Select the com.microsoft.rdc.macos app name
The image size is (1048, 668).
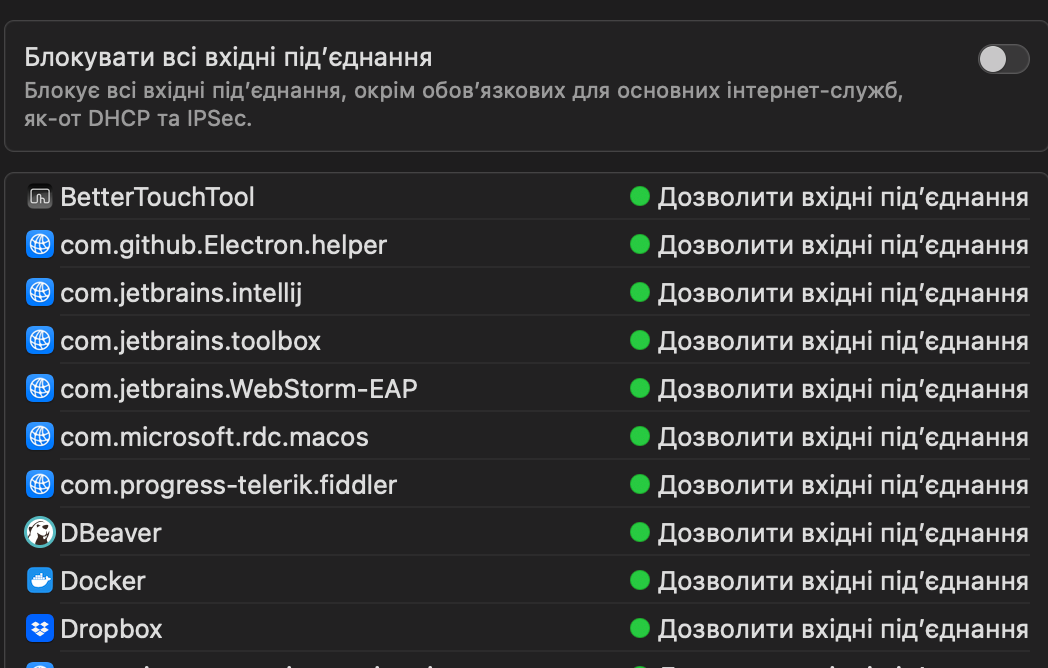point(214,437)
